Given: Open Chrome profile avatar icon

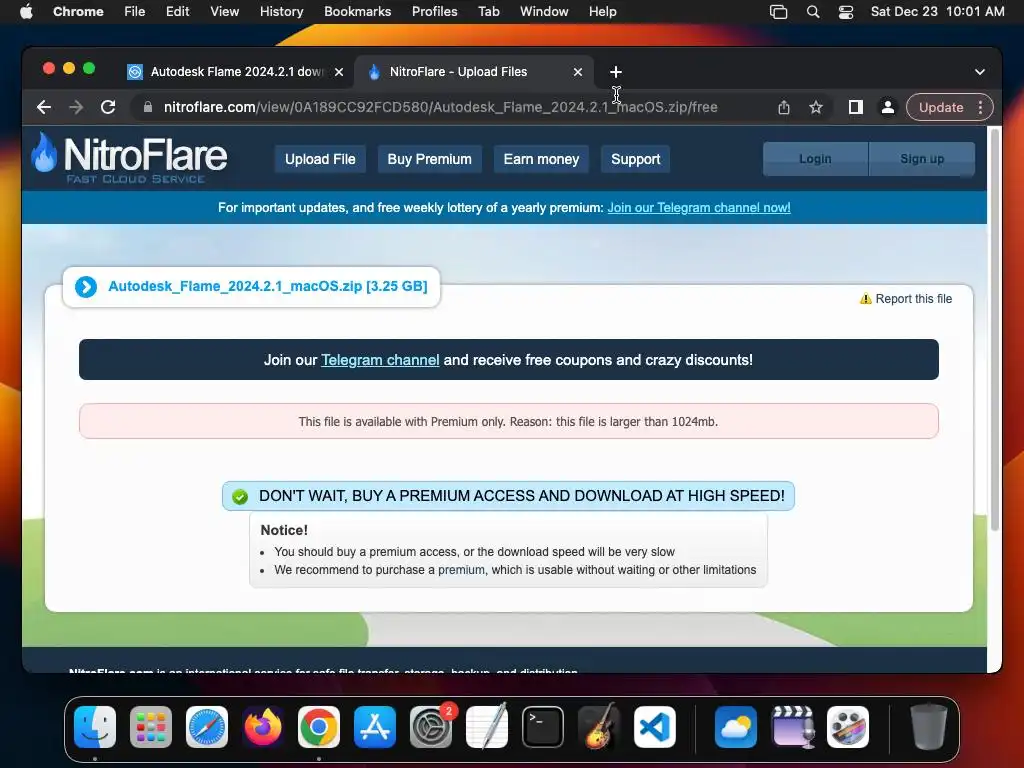Looking at the screenshot, I should pyautogui.click(x=888, y=107).
